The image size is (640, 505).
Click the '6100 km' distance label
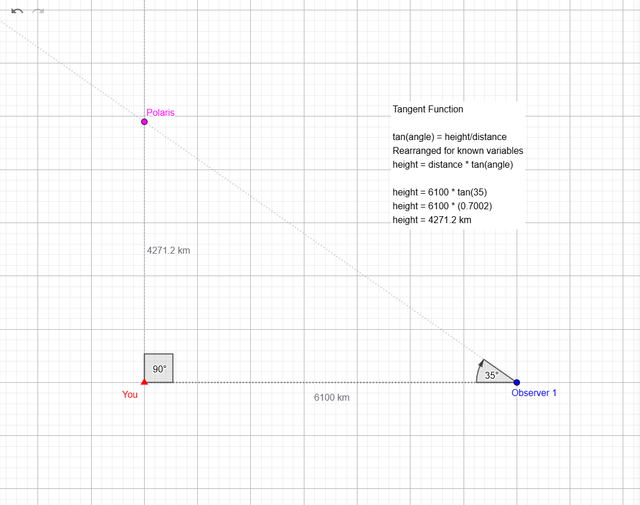point(331,397)
